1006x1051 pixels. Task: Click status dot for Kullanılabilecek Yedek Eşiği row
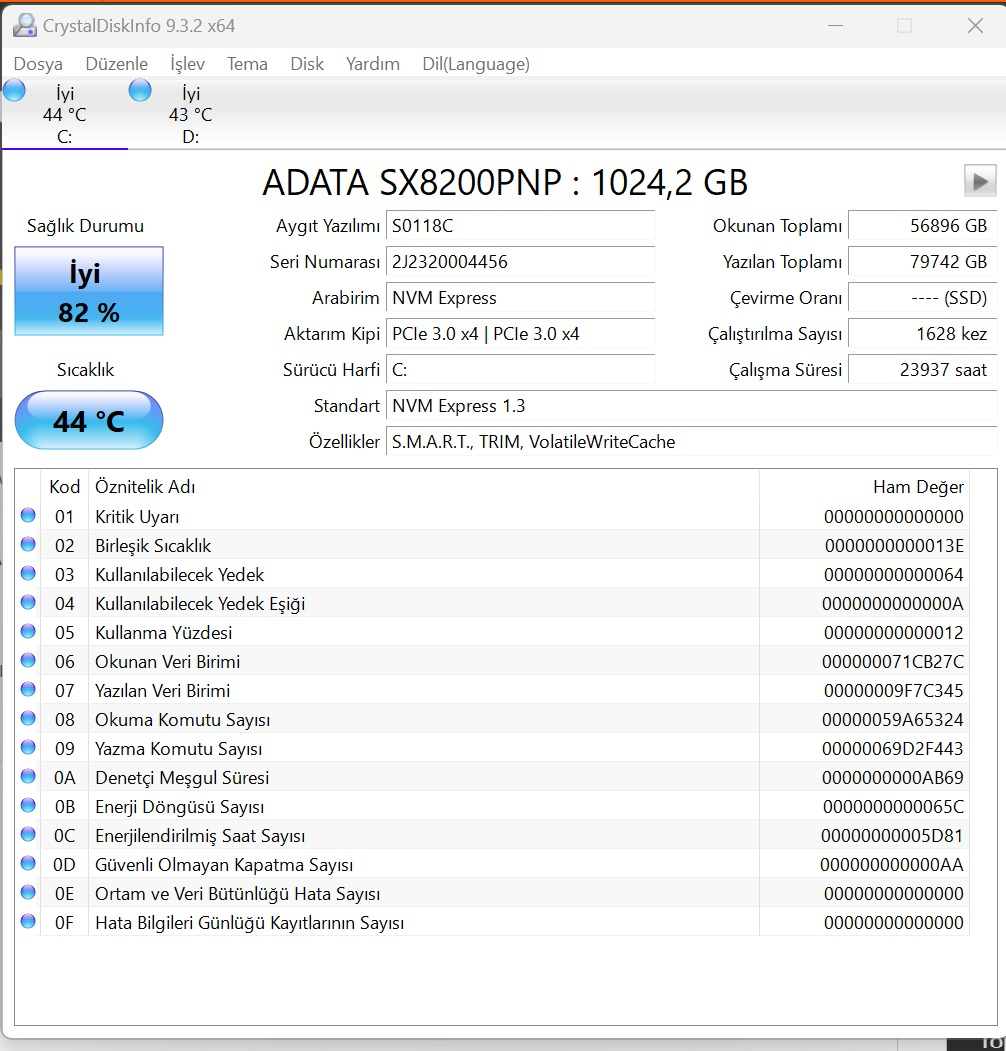(28, 603)
